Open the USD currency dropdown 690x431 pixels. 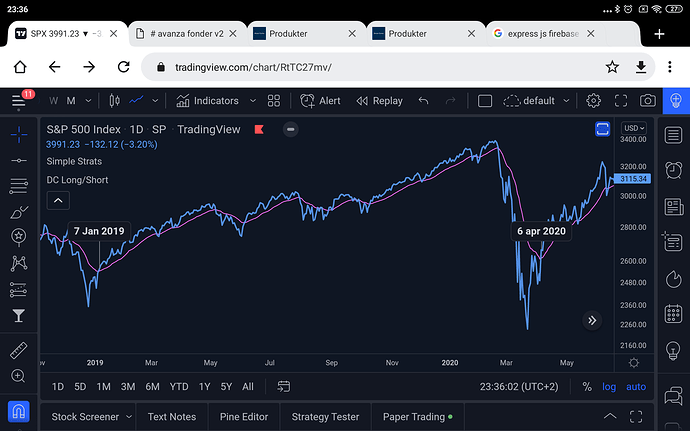[x=634, y=128]
